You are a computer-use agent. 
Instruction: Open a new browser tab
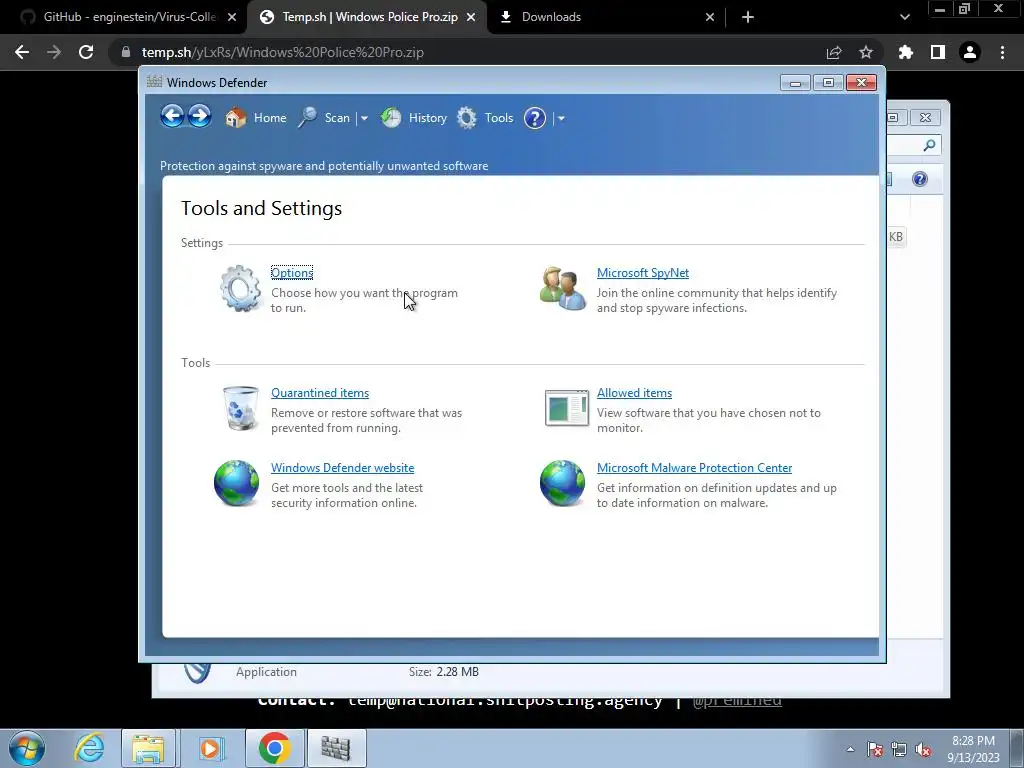[748, 17]
